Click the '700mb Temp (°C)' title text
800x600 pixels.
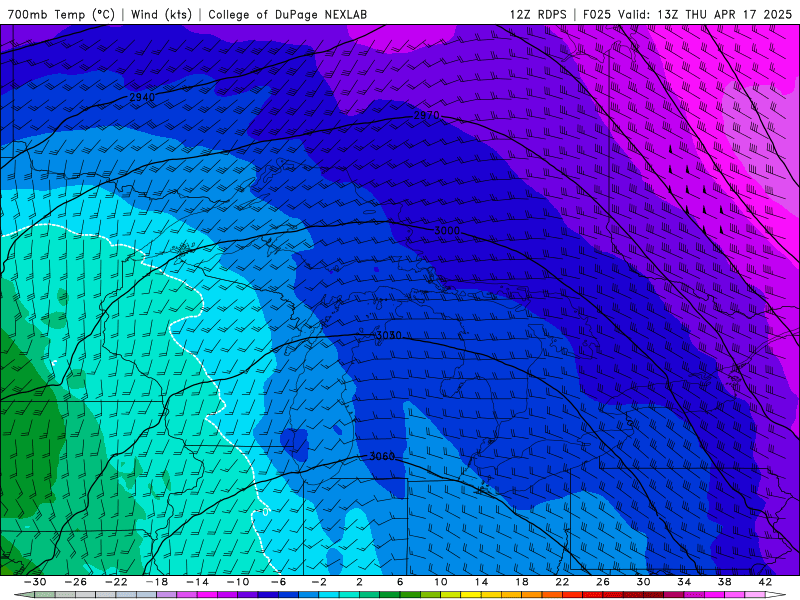pos(61,14)
